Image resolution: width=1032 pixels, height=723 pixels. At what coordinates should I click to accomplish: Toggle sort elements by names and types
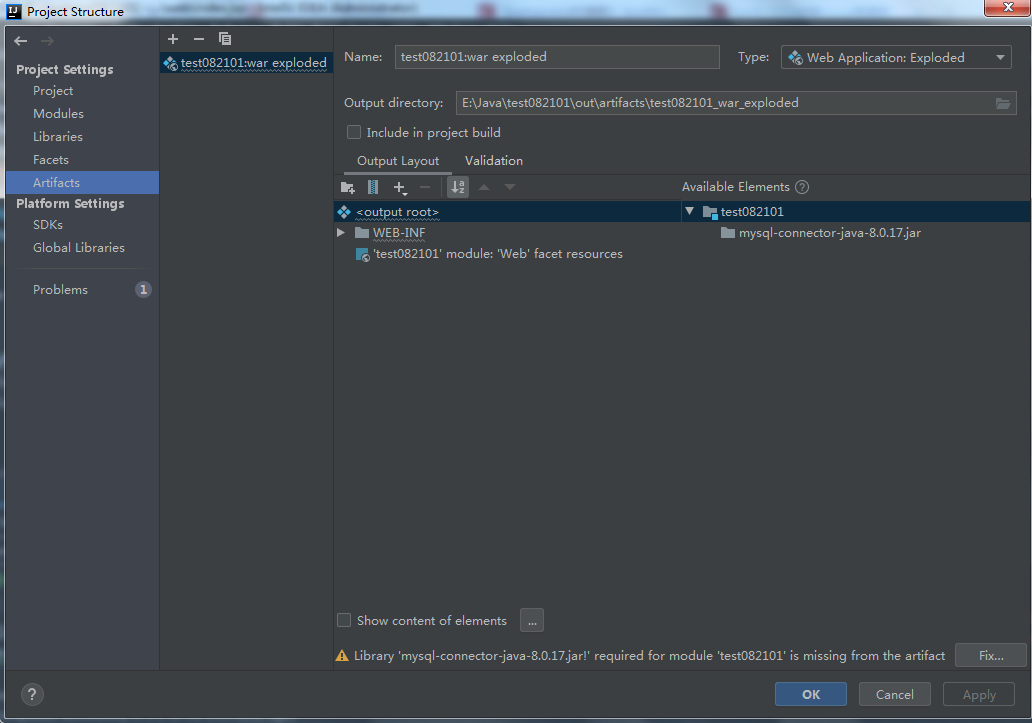[x=458, y=187]
